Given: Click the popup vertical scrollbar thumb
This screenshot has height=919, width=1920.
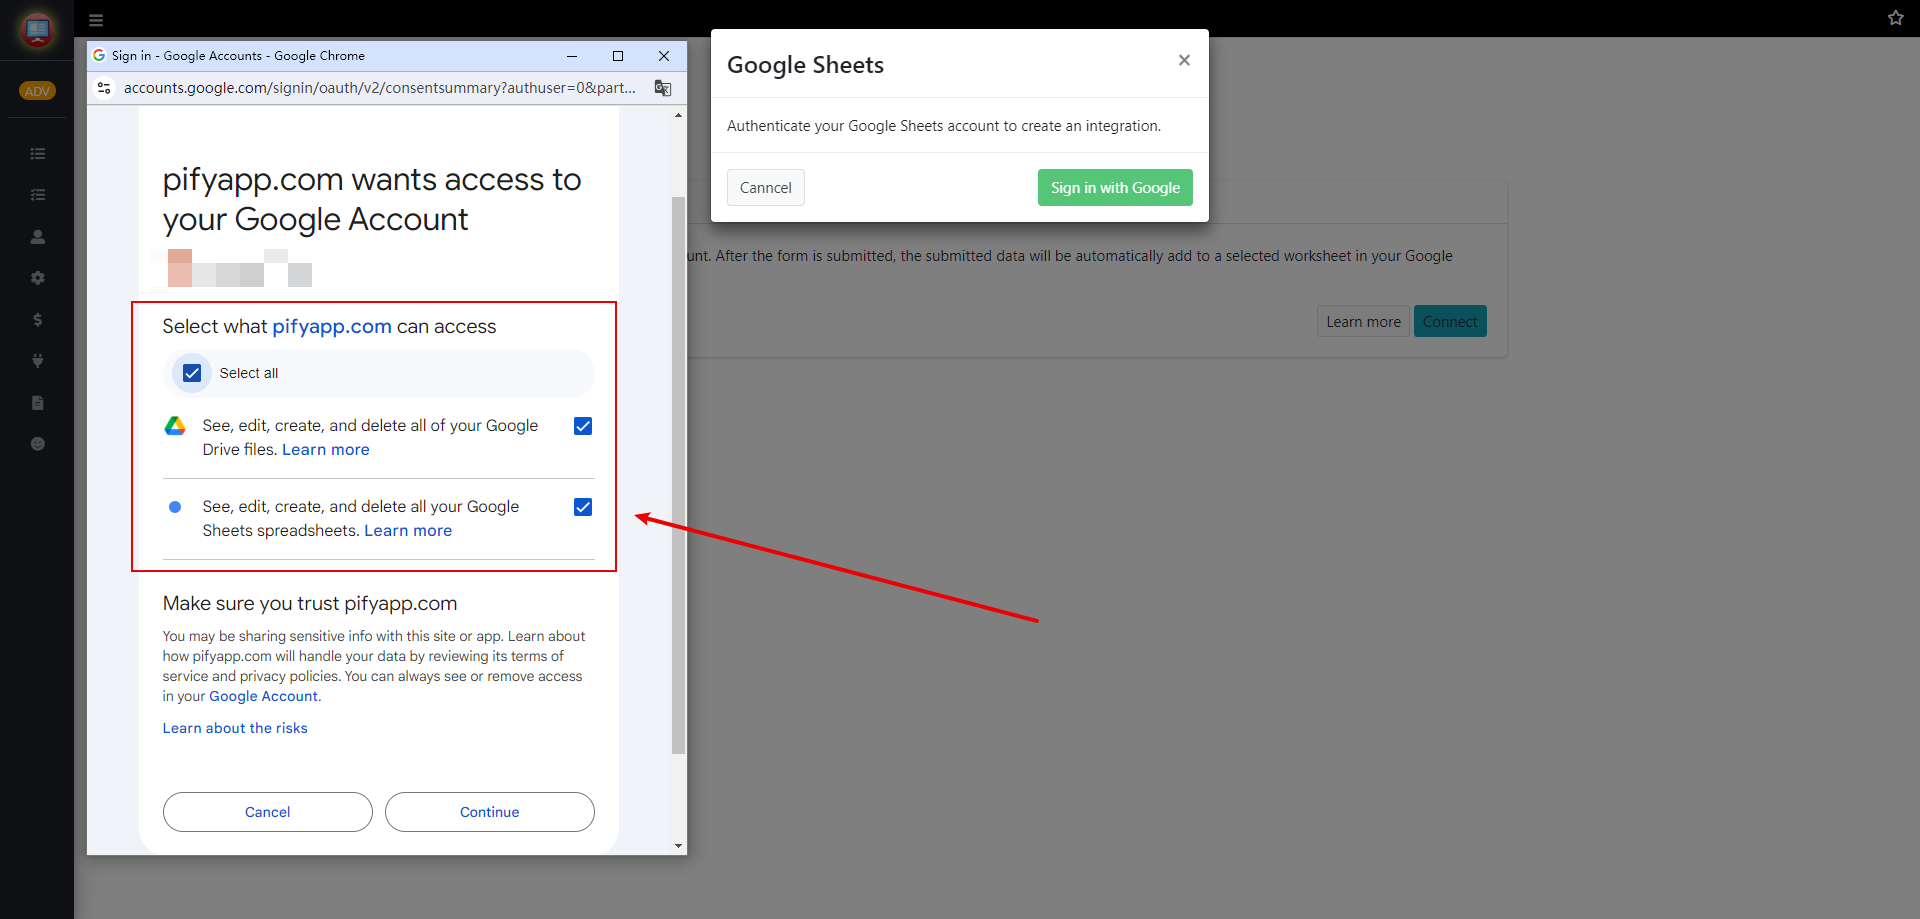Looking at the screenshot, I should (679, 475).
